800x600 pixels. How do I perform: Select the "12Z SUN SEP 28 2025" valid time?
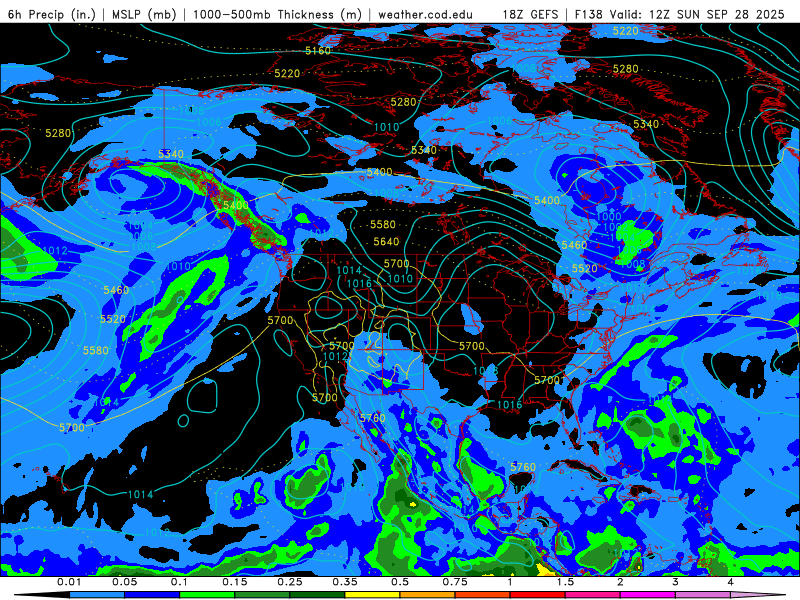pyautogui.click(x=716, y=14)
